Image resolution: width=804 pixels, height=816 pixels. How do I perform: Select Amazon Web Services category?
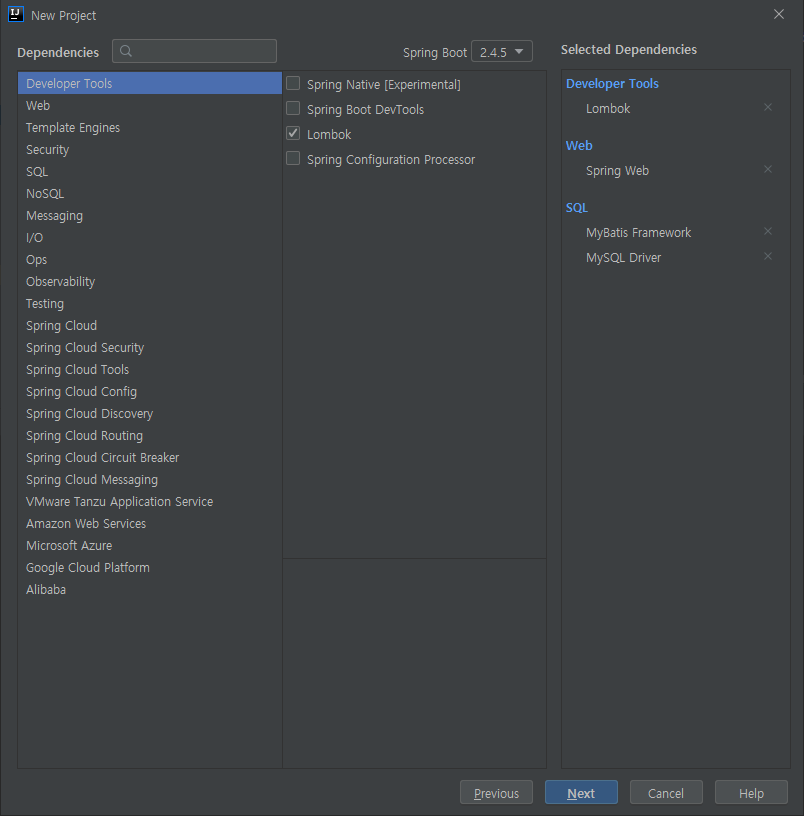[150, 524]
